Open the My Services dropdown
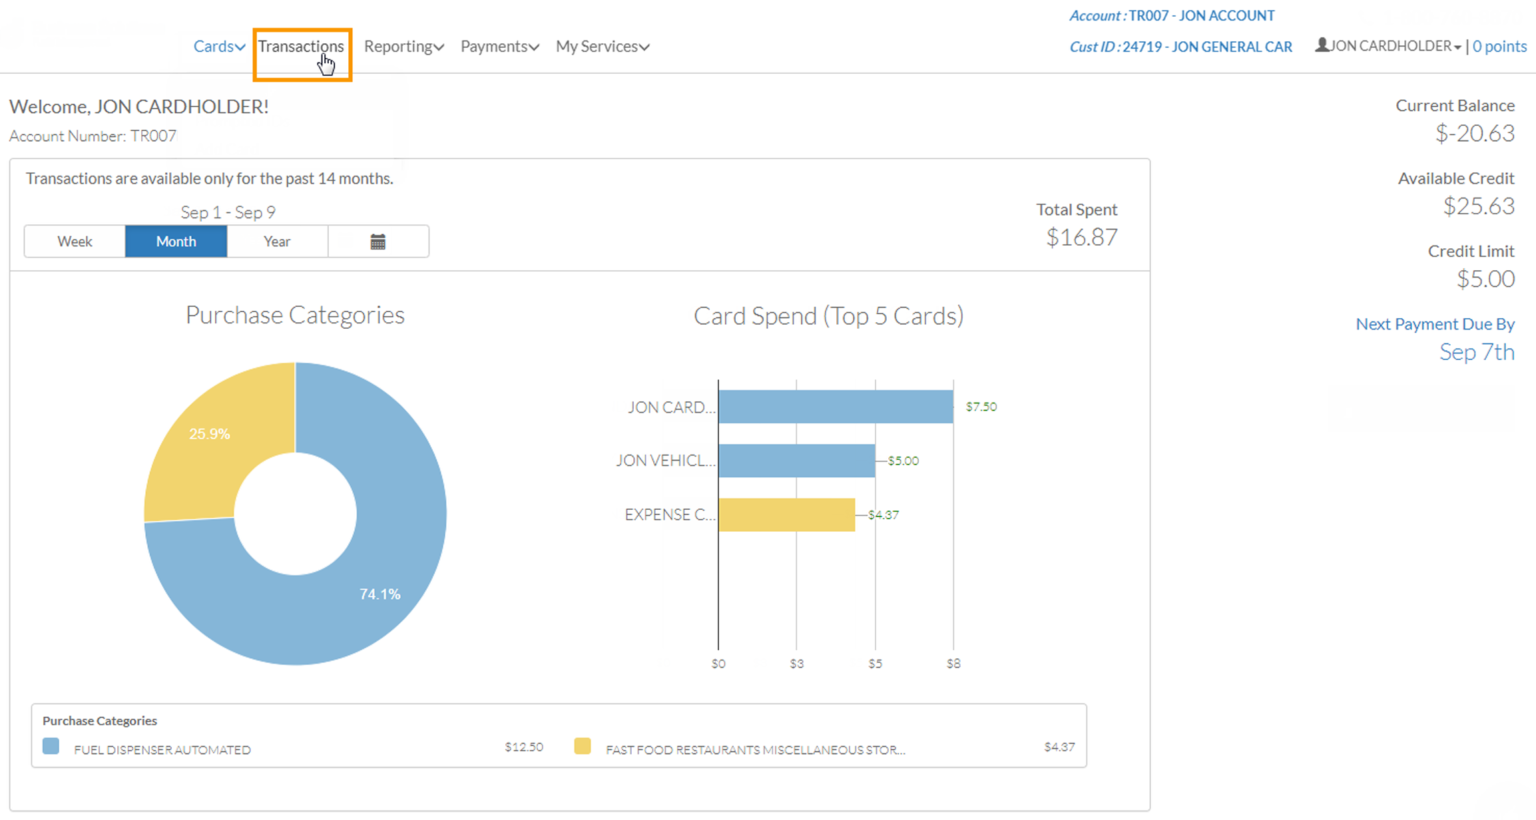This screenshot has width=1536, height=820. tap(602, 46)
